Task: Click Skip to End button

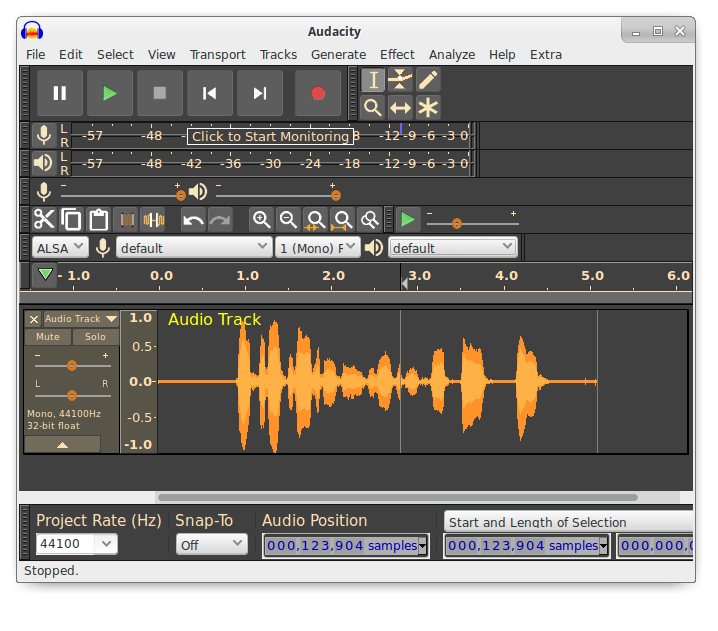Action: [x=260, y=93]
